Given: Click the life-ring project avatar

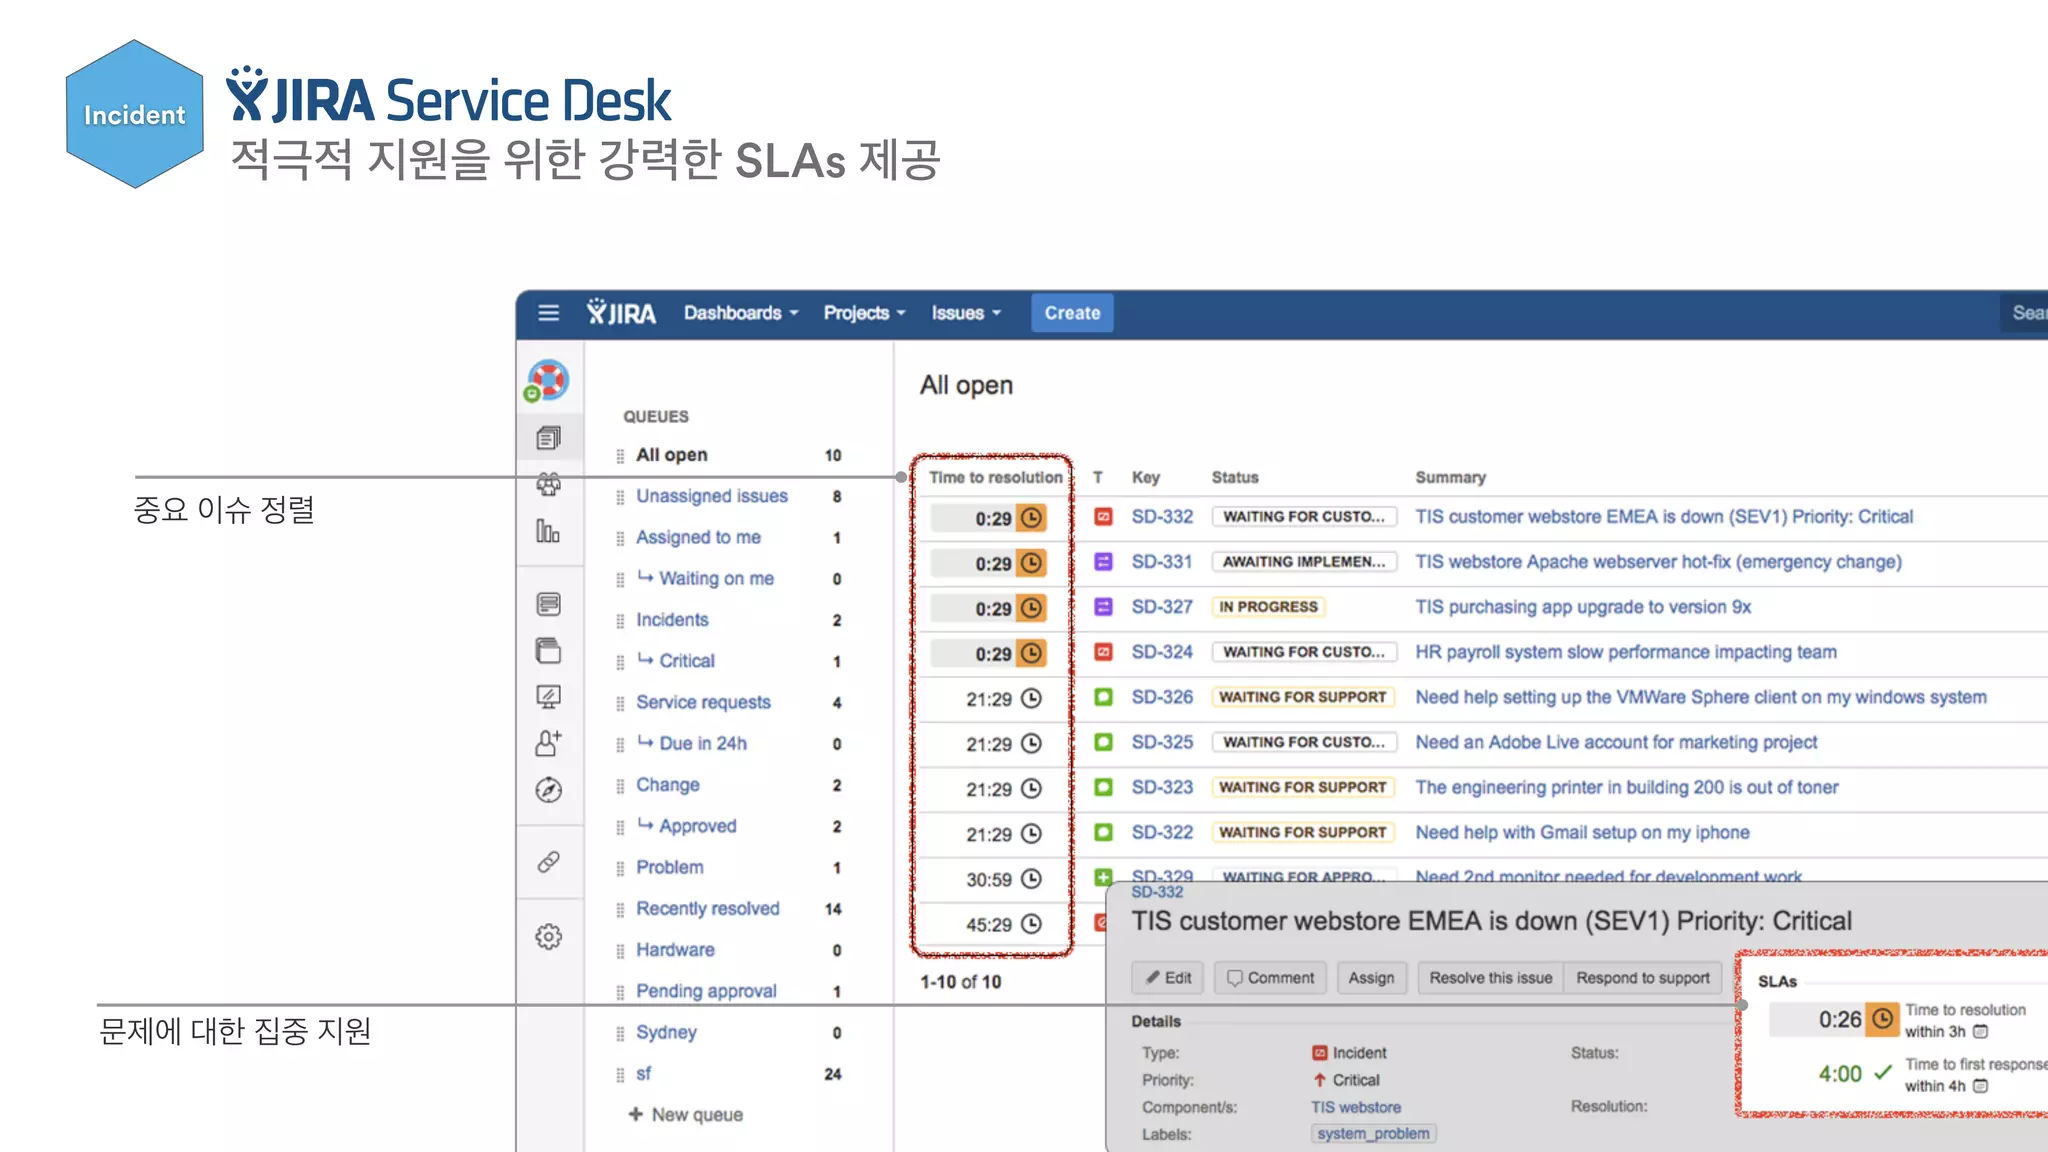Looking at the screenshot, I should point(548,381).
